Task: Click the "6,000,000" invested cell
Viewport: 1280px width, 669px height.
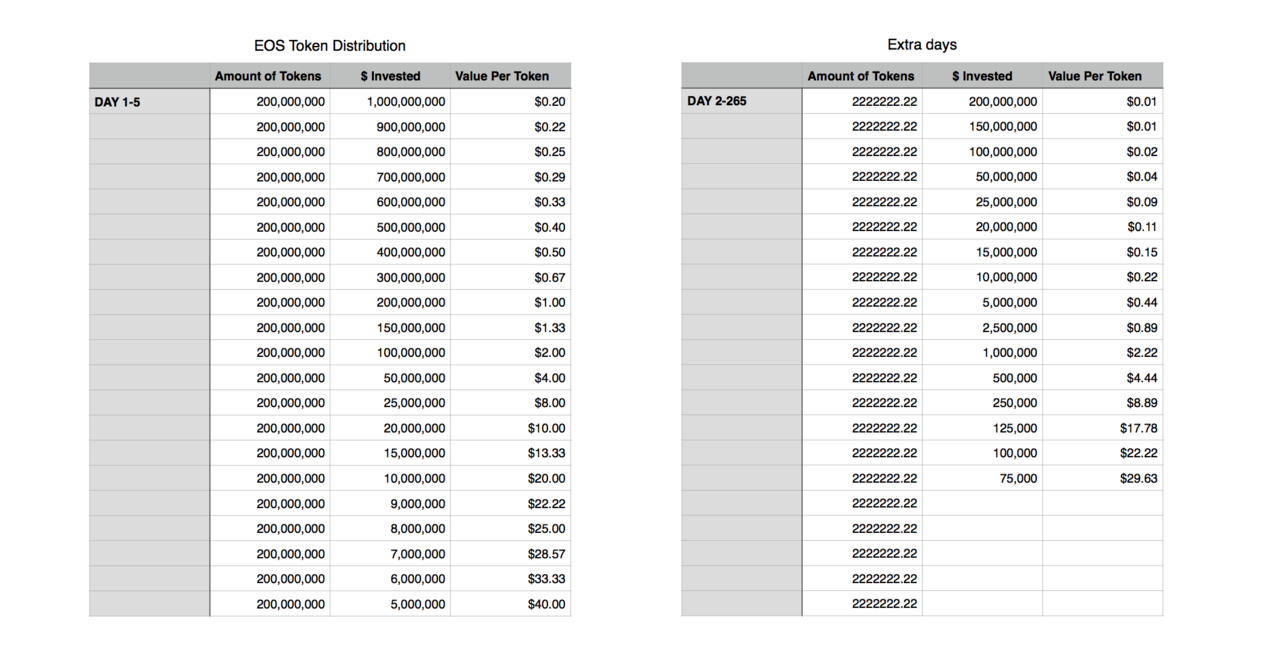Action: 390,579
